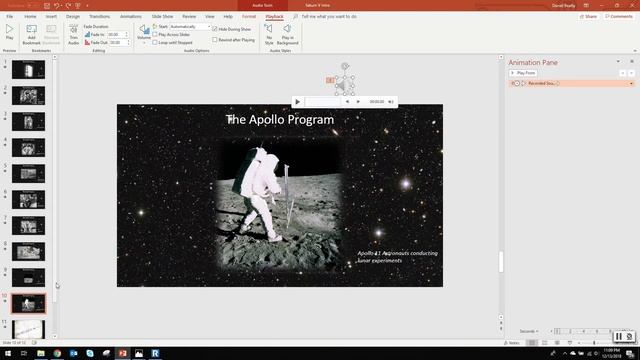Show hidden system tray icons chevron
The width and height of the screenshot is (640, 360).
565,353
